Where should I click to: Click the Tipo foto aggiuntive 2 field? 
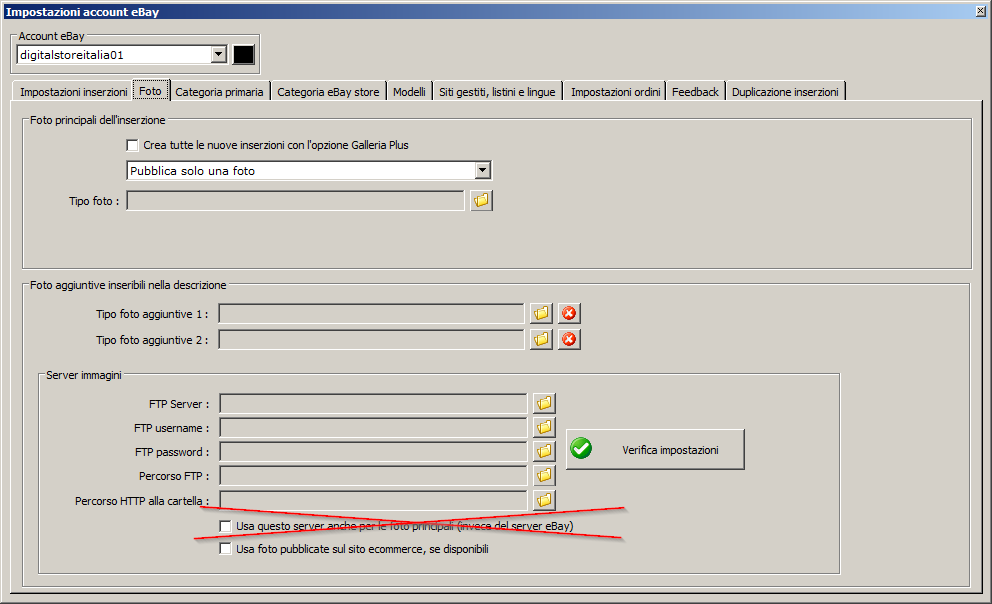point(371,340)
